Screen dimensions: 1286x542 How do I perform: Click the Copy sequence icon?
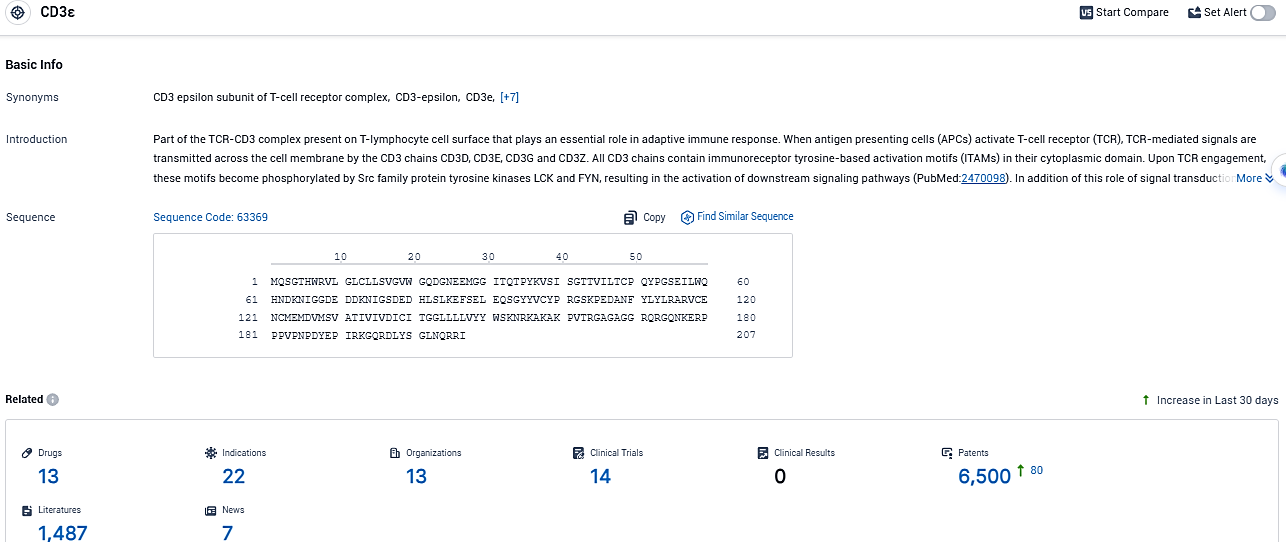[630, 217]
